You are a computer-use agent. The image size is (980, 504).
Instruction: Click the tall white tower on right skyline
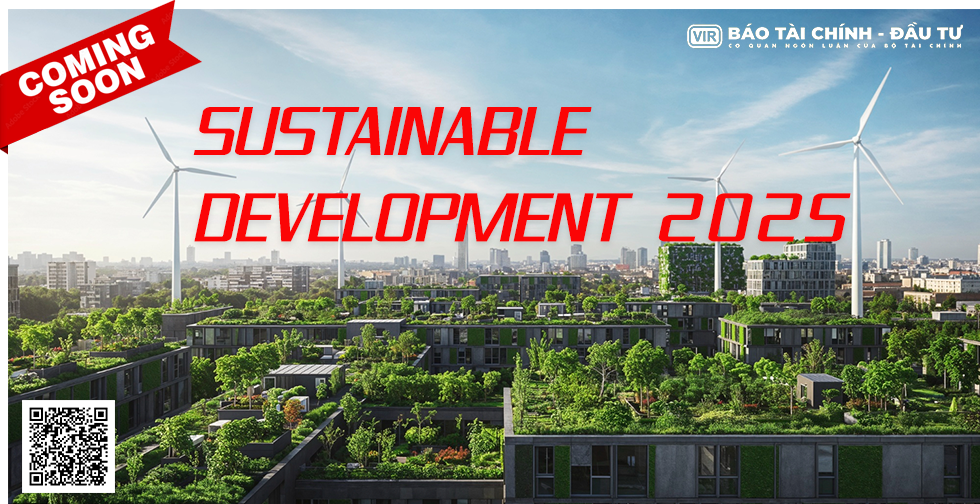click(x=883, y=254)
